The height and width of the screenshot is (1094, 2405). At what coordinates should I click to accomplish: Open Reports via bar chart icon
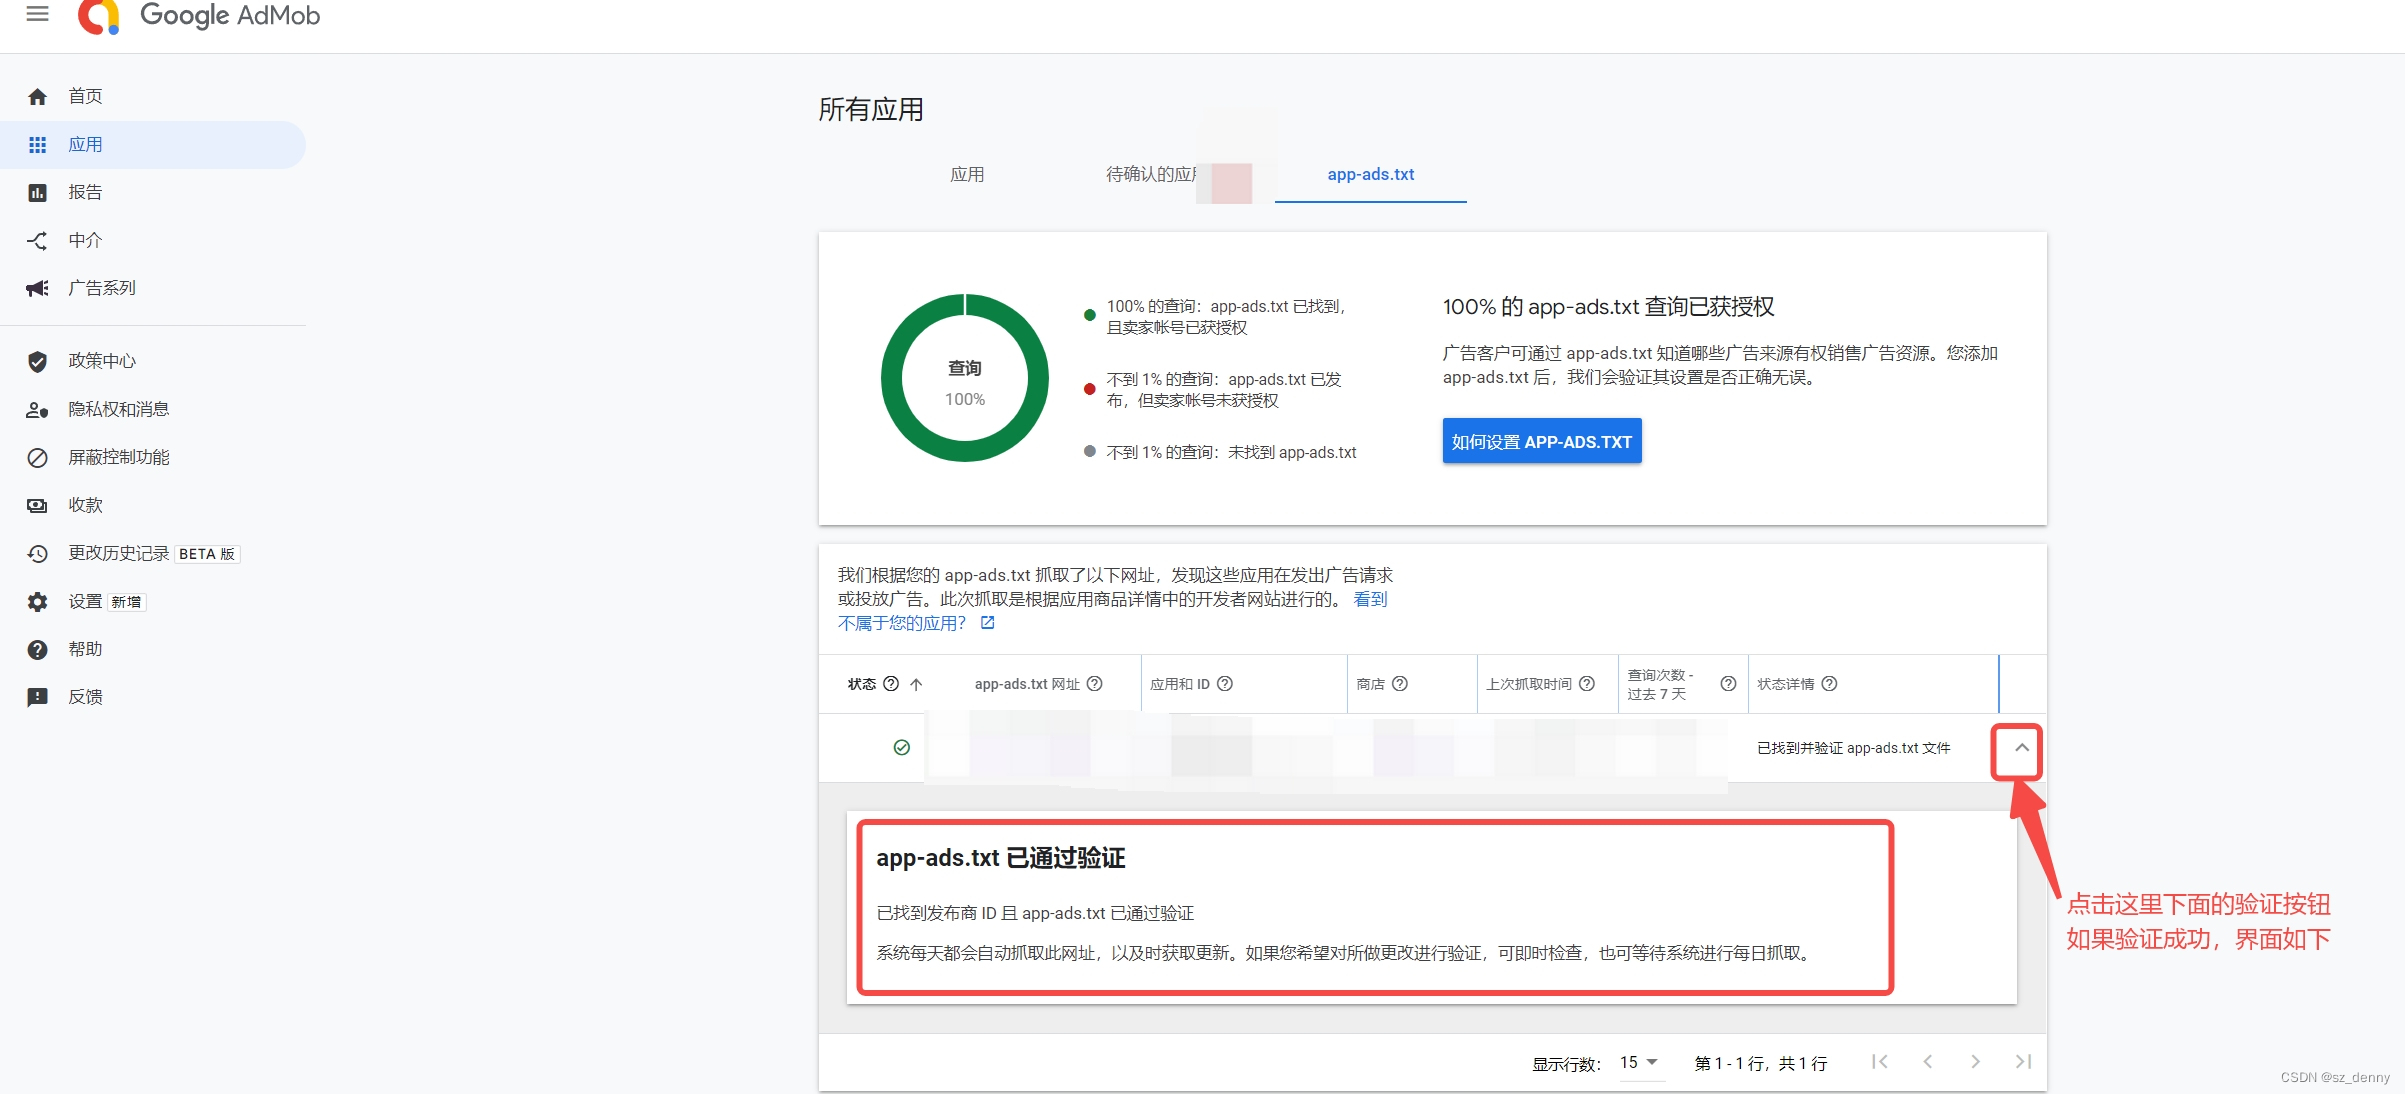[37, 193]
